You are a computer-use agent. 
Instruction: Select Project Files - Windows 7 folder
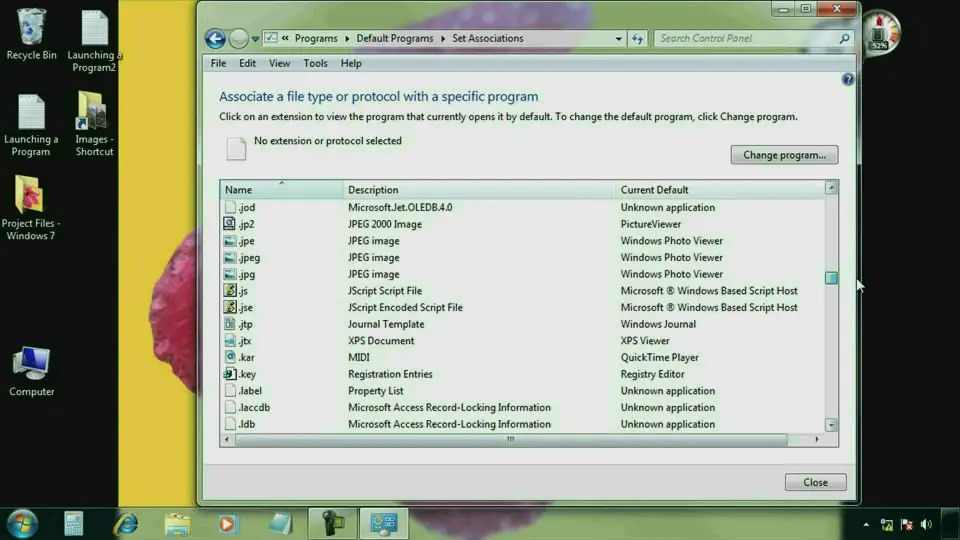click(31, 208)
